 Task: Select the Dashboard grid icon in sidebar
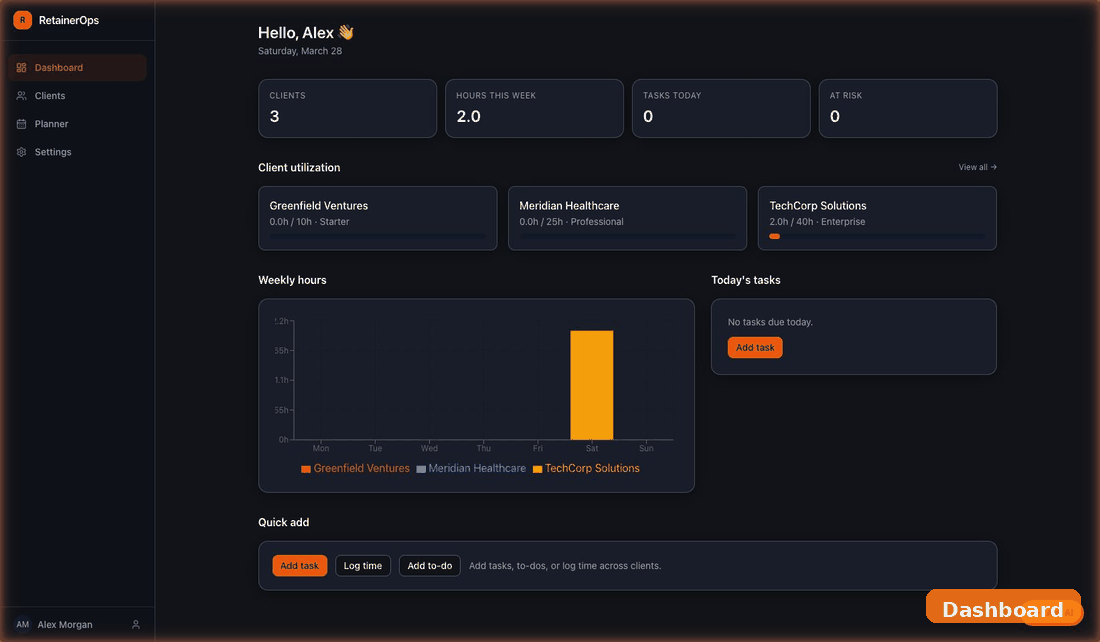[x=21, y=67]
